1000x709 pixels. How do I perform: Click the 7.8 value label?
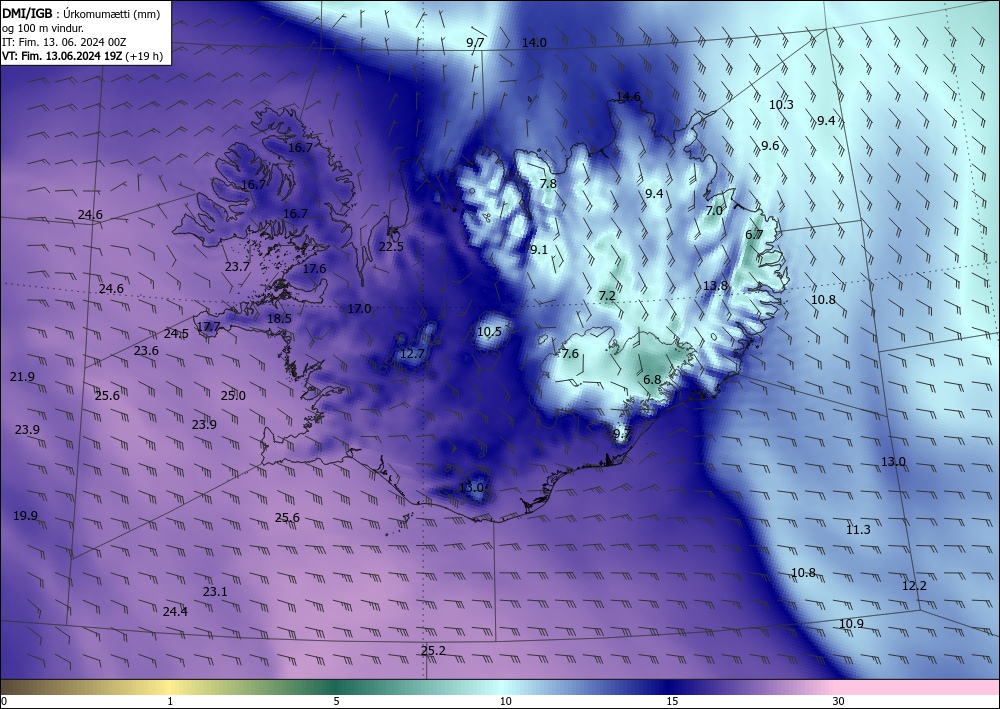tap(548, 184)
